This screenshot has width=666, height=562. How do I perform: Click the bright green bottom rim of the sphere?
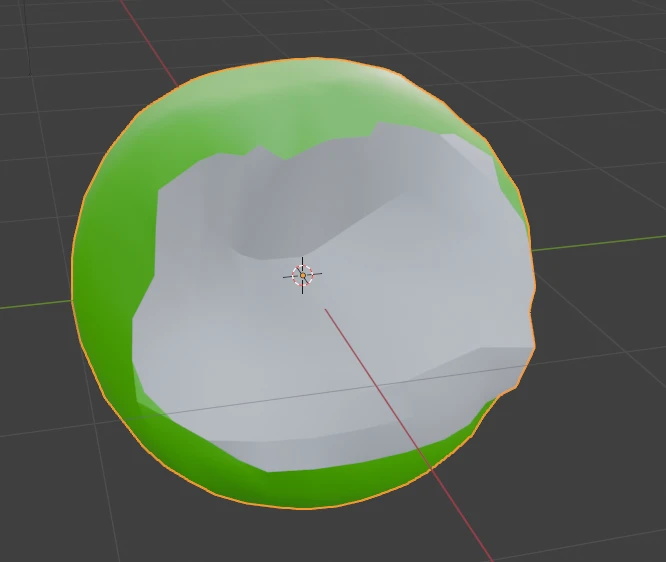point(330,485)
